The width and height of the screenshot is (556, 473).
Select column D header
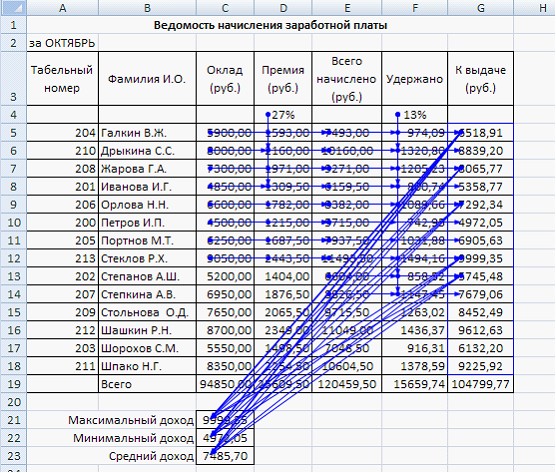[x=283, y=8]
